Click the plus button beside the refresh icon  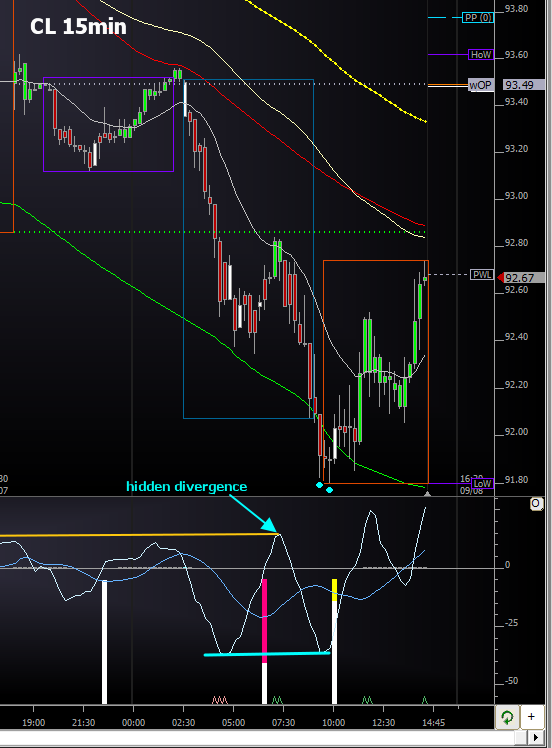click(x=531, y=717)
